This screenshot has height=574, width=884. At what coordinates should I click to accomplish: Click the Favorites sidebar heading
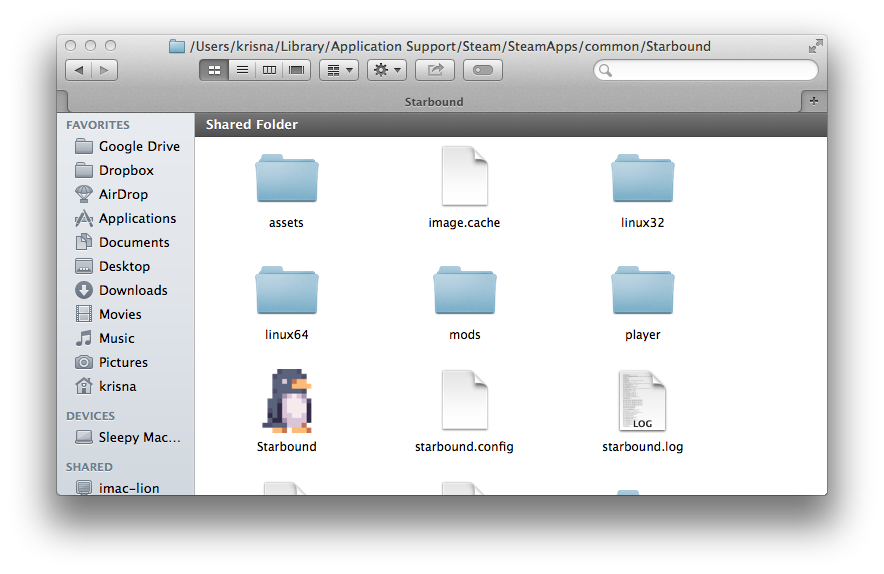point(98,125)
